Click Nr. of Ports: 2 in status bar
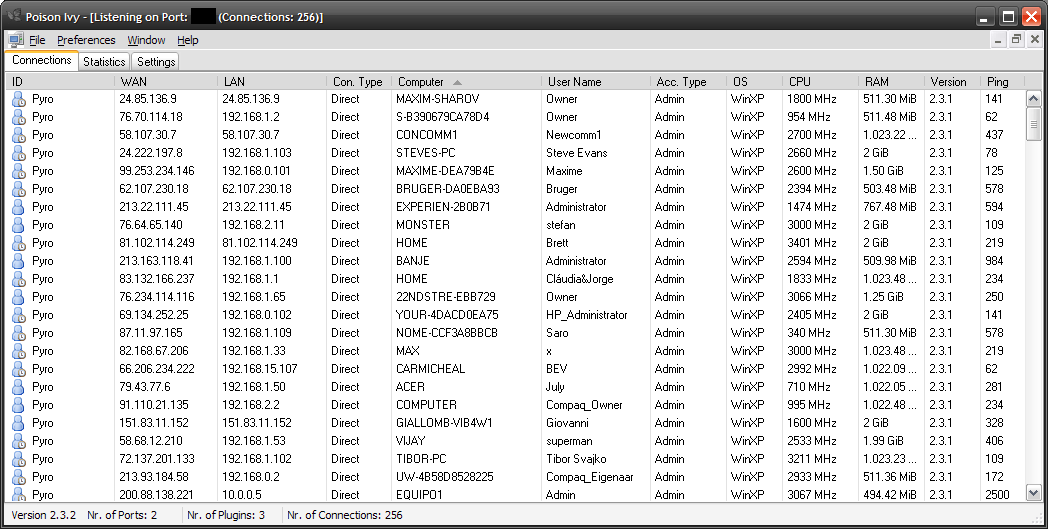Image resolution: width=1048 pixels, height=529 pixels. 122,516
